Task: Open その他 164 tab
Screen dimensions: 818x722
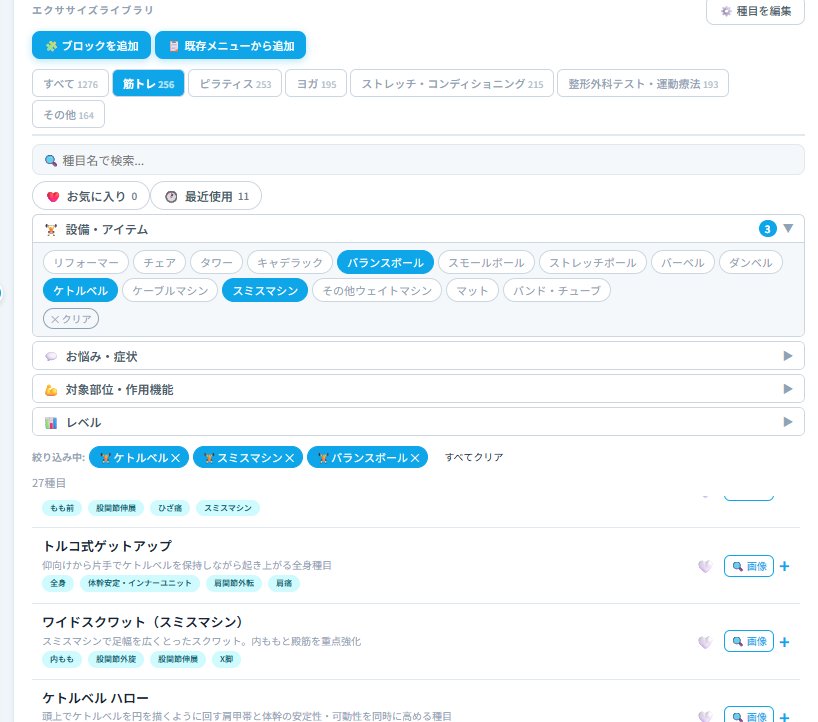Action: [x=68, y=114]
